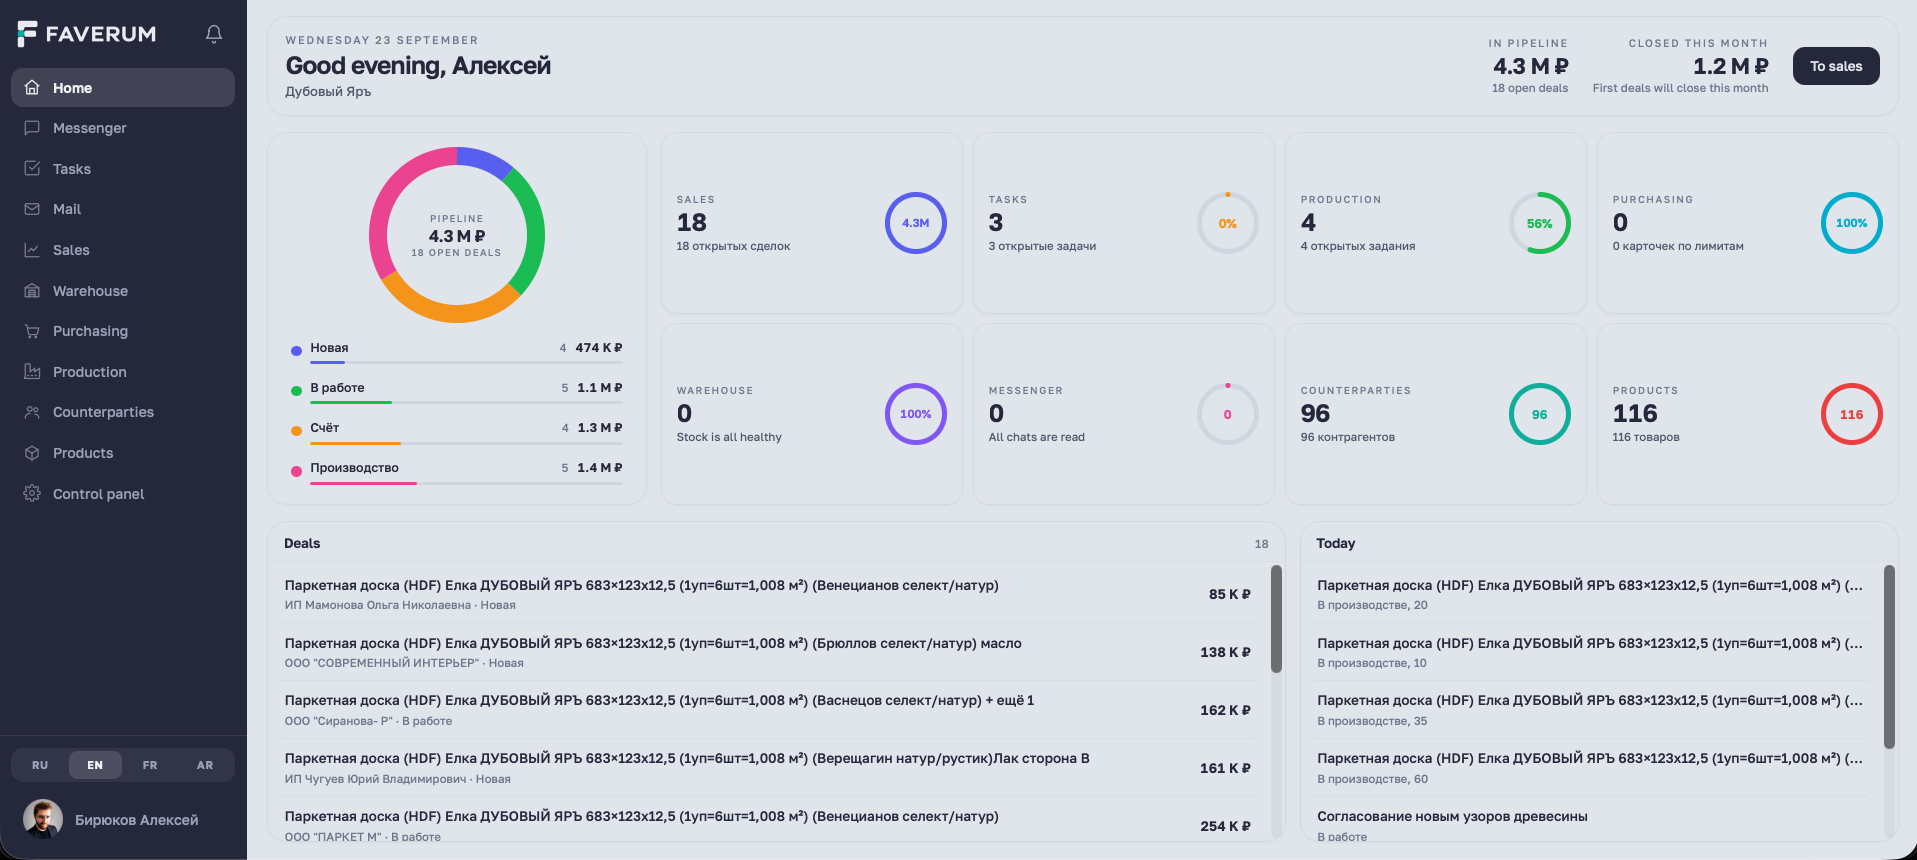
Task: Click the orange Счёт stage color dot
Action: pos(296,431)
